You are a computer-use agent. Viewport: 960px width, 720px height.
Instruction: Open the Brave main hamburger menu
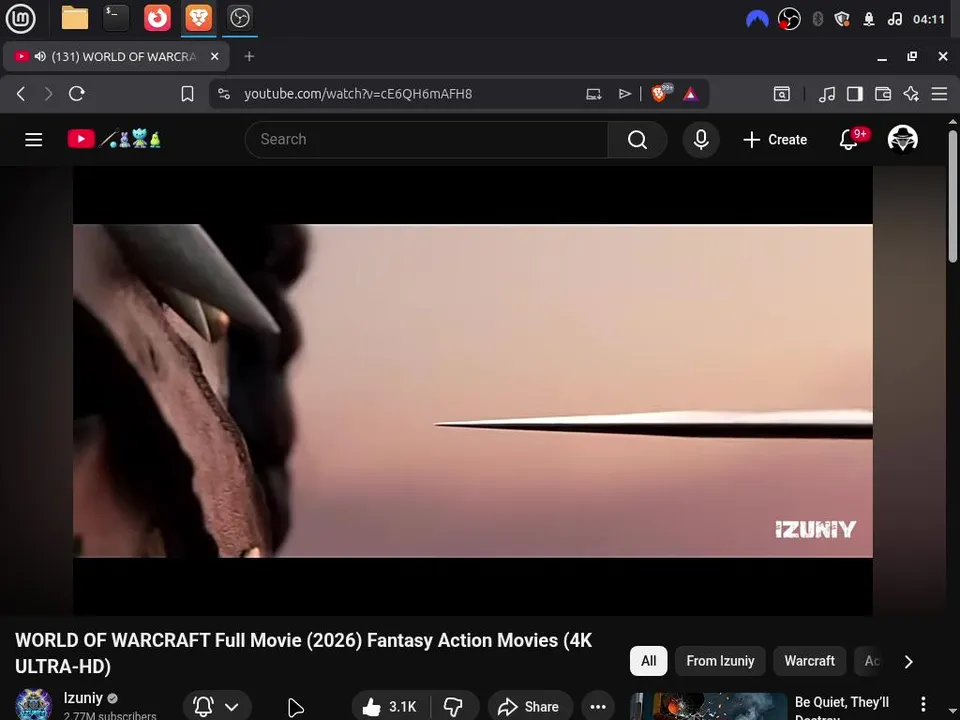[939, 94]
